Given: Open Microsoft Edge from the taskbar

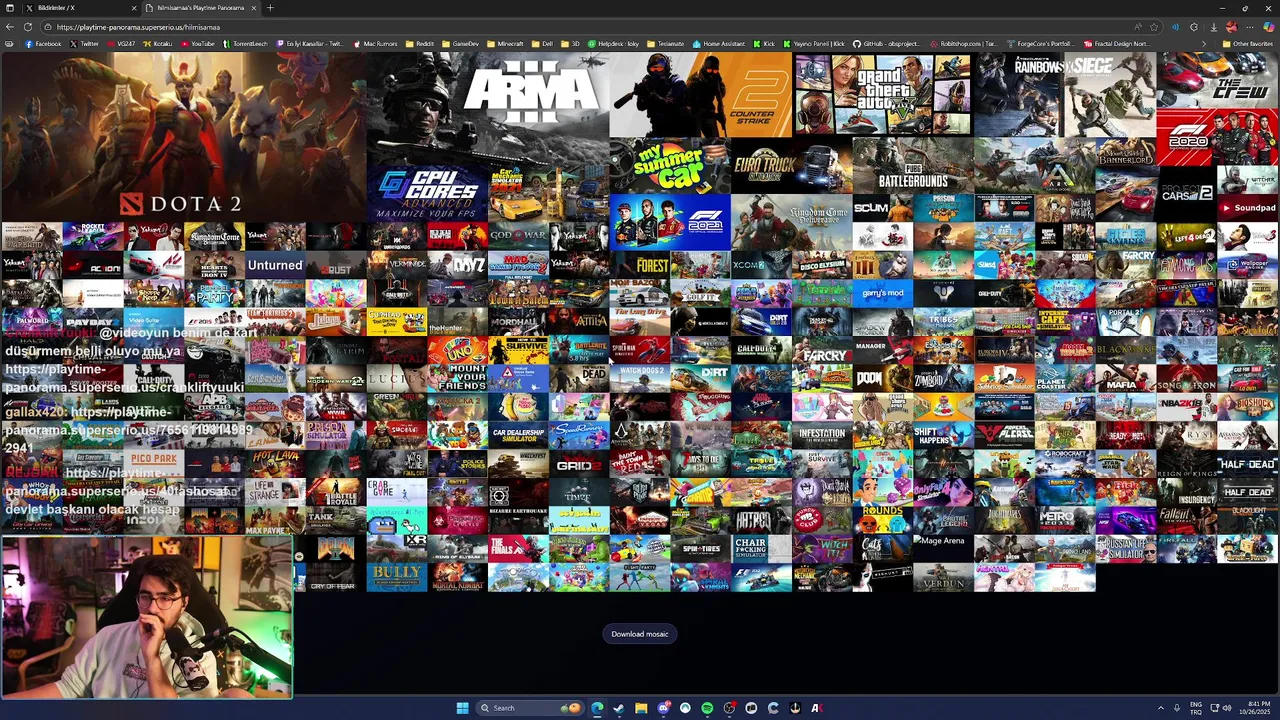Looking at the screenshot, I should click(x=597, y=708).
